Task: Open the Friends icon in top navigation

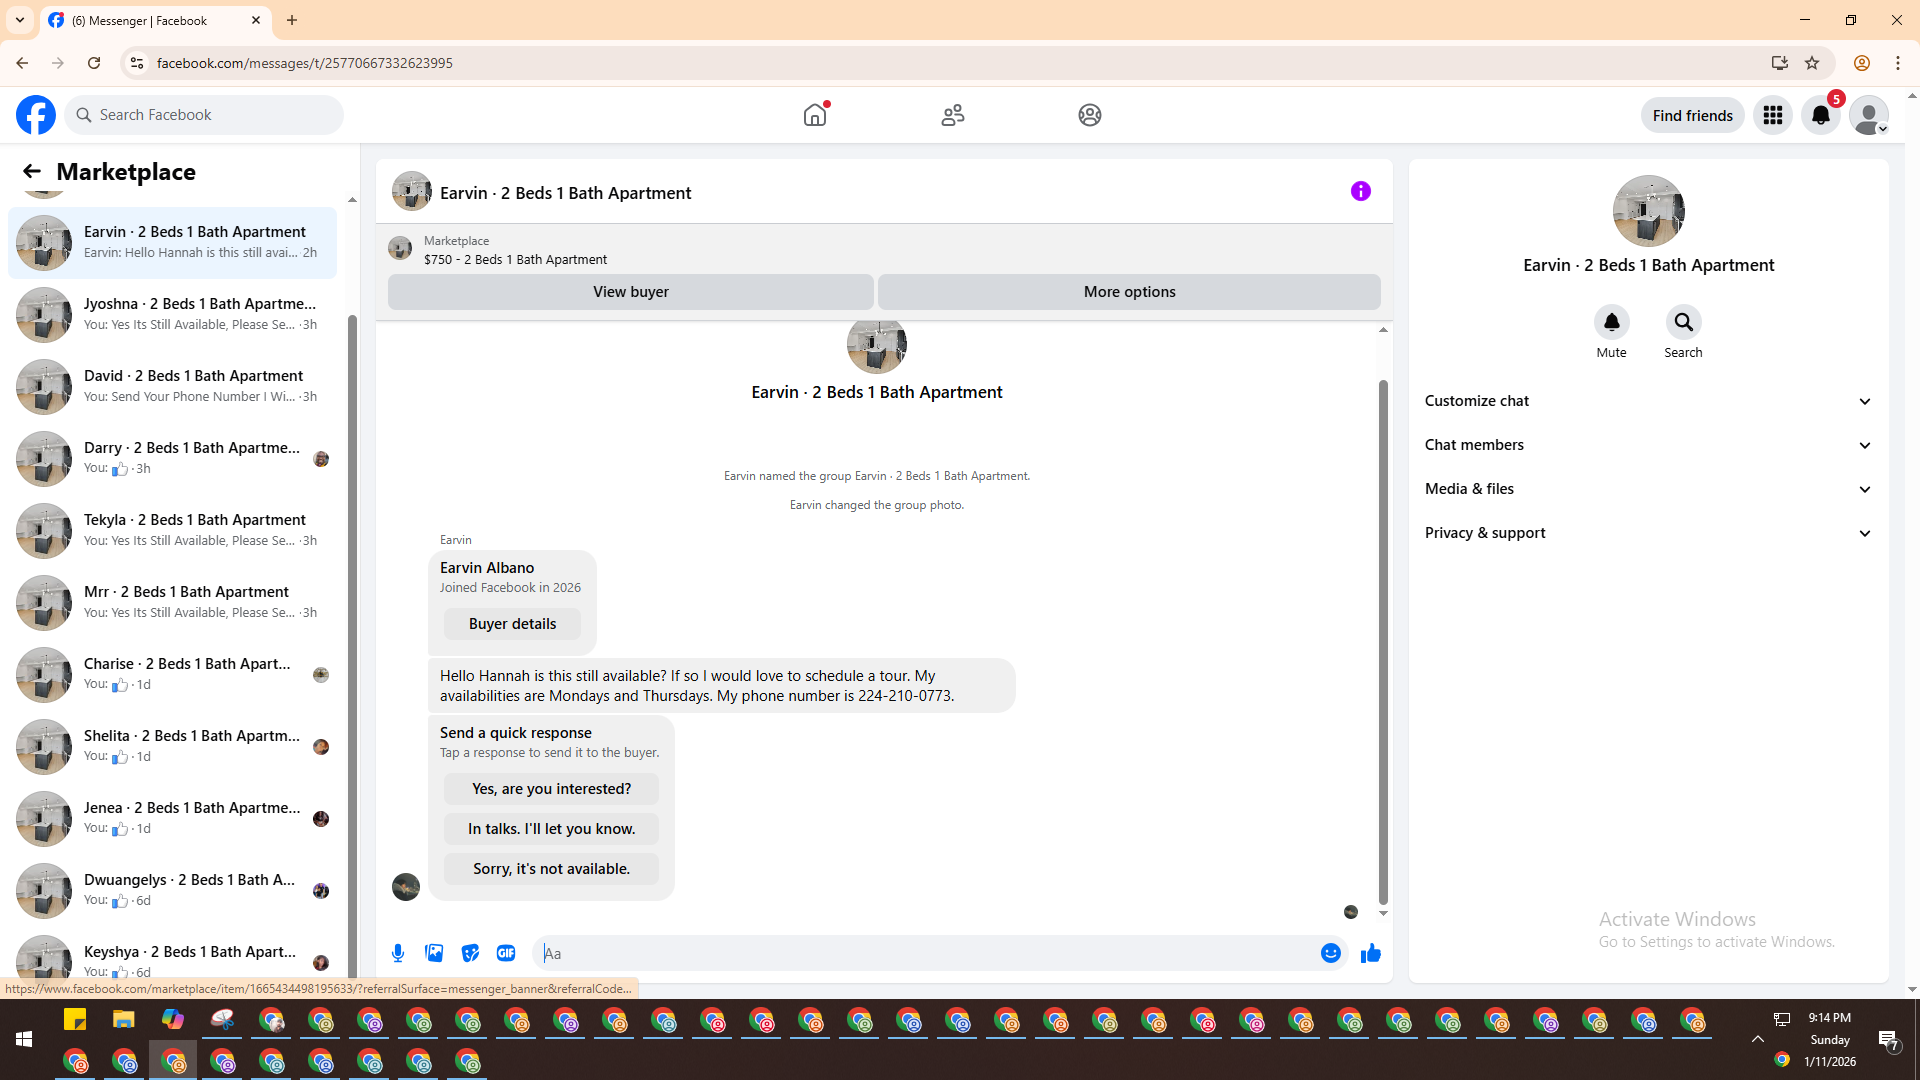Action: coord(953,115)
